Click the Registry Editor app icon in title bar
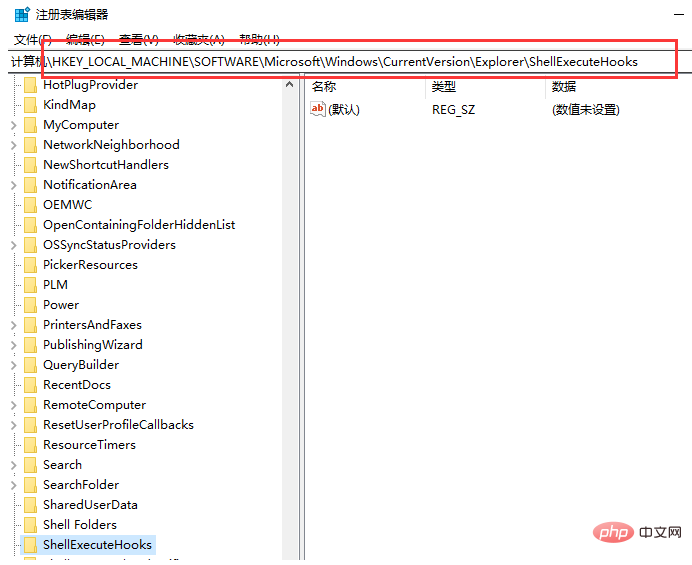This screenshot has height=565, width=692. [22, 14]
